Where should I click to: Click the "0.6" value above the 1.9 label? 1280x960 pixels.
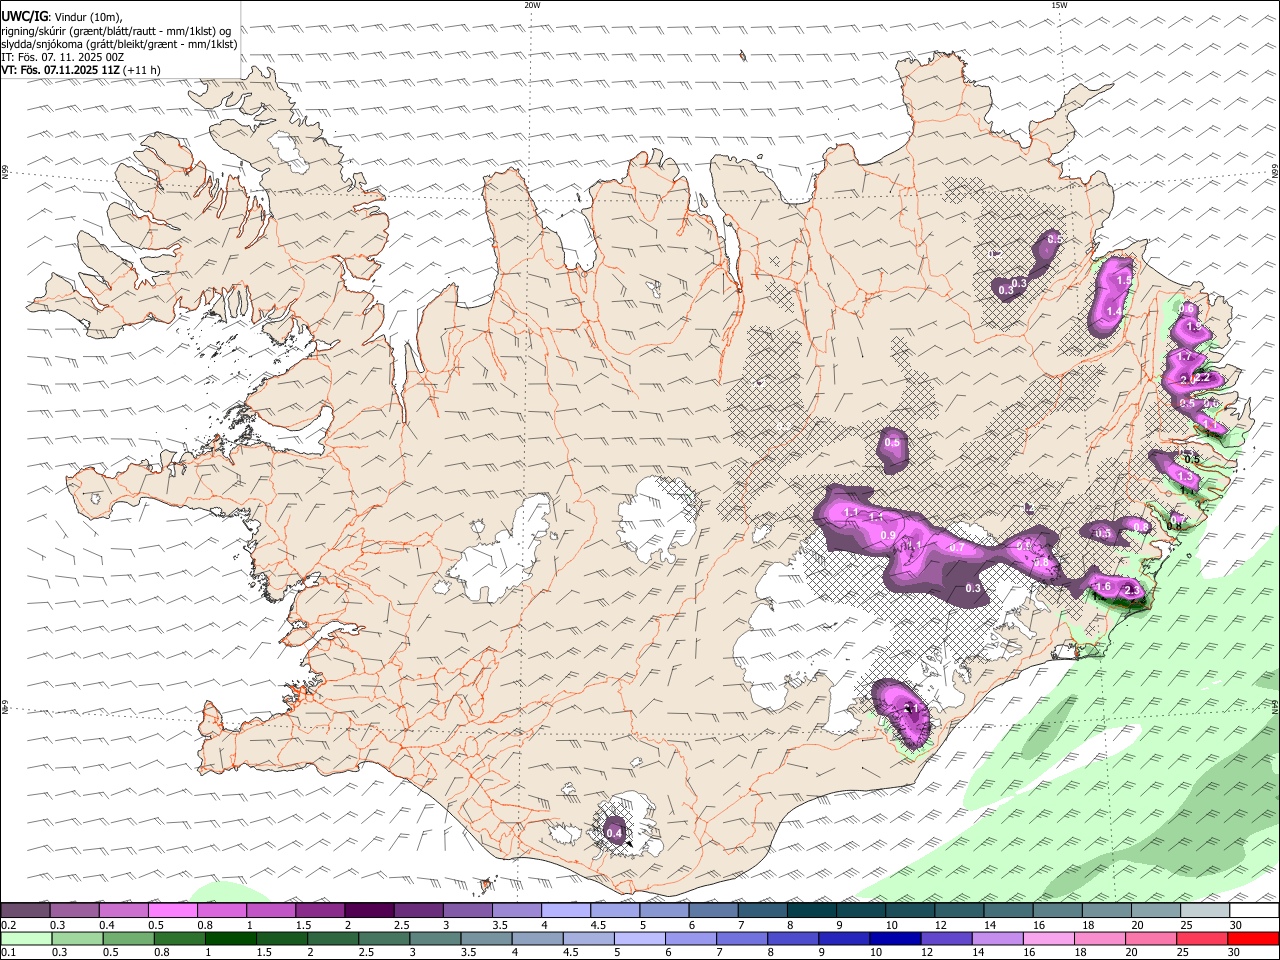pos(1187,308)
